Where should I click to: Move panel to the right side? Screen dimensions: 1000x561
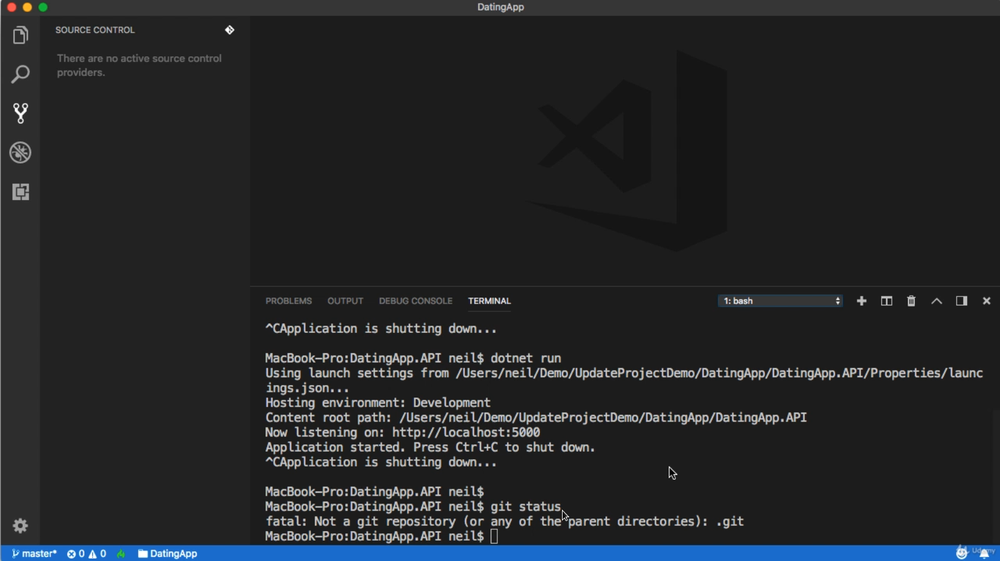coord(961,301)
